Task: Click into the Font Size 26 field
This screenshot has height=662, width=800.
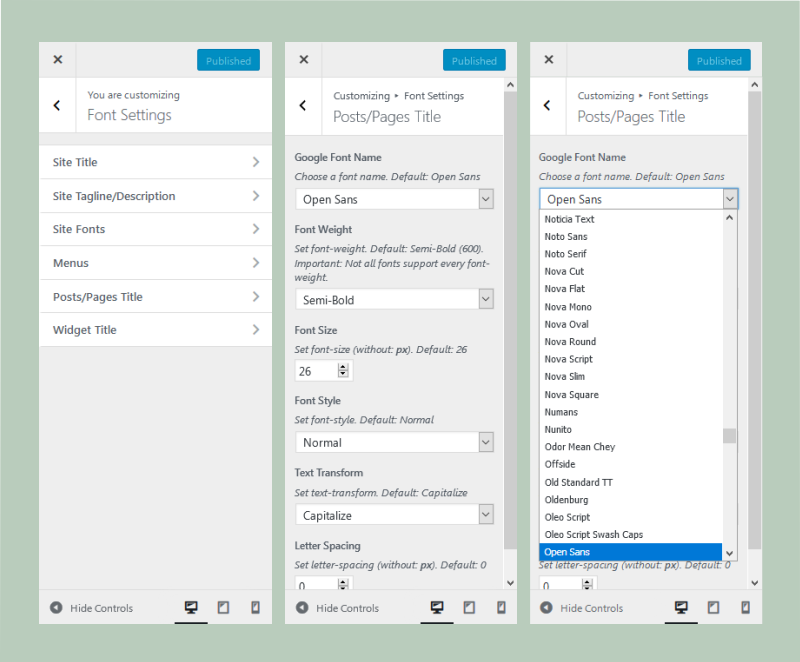Action: [316, 371]
